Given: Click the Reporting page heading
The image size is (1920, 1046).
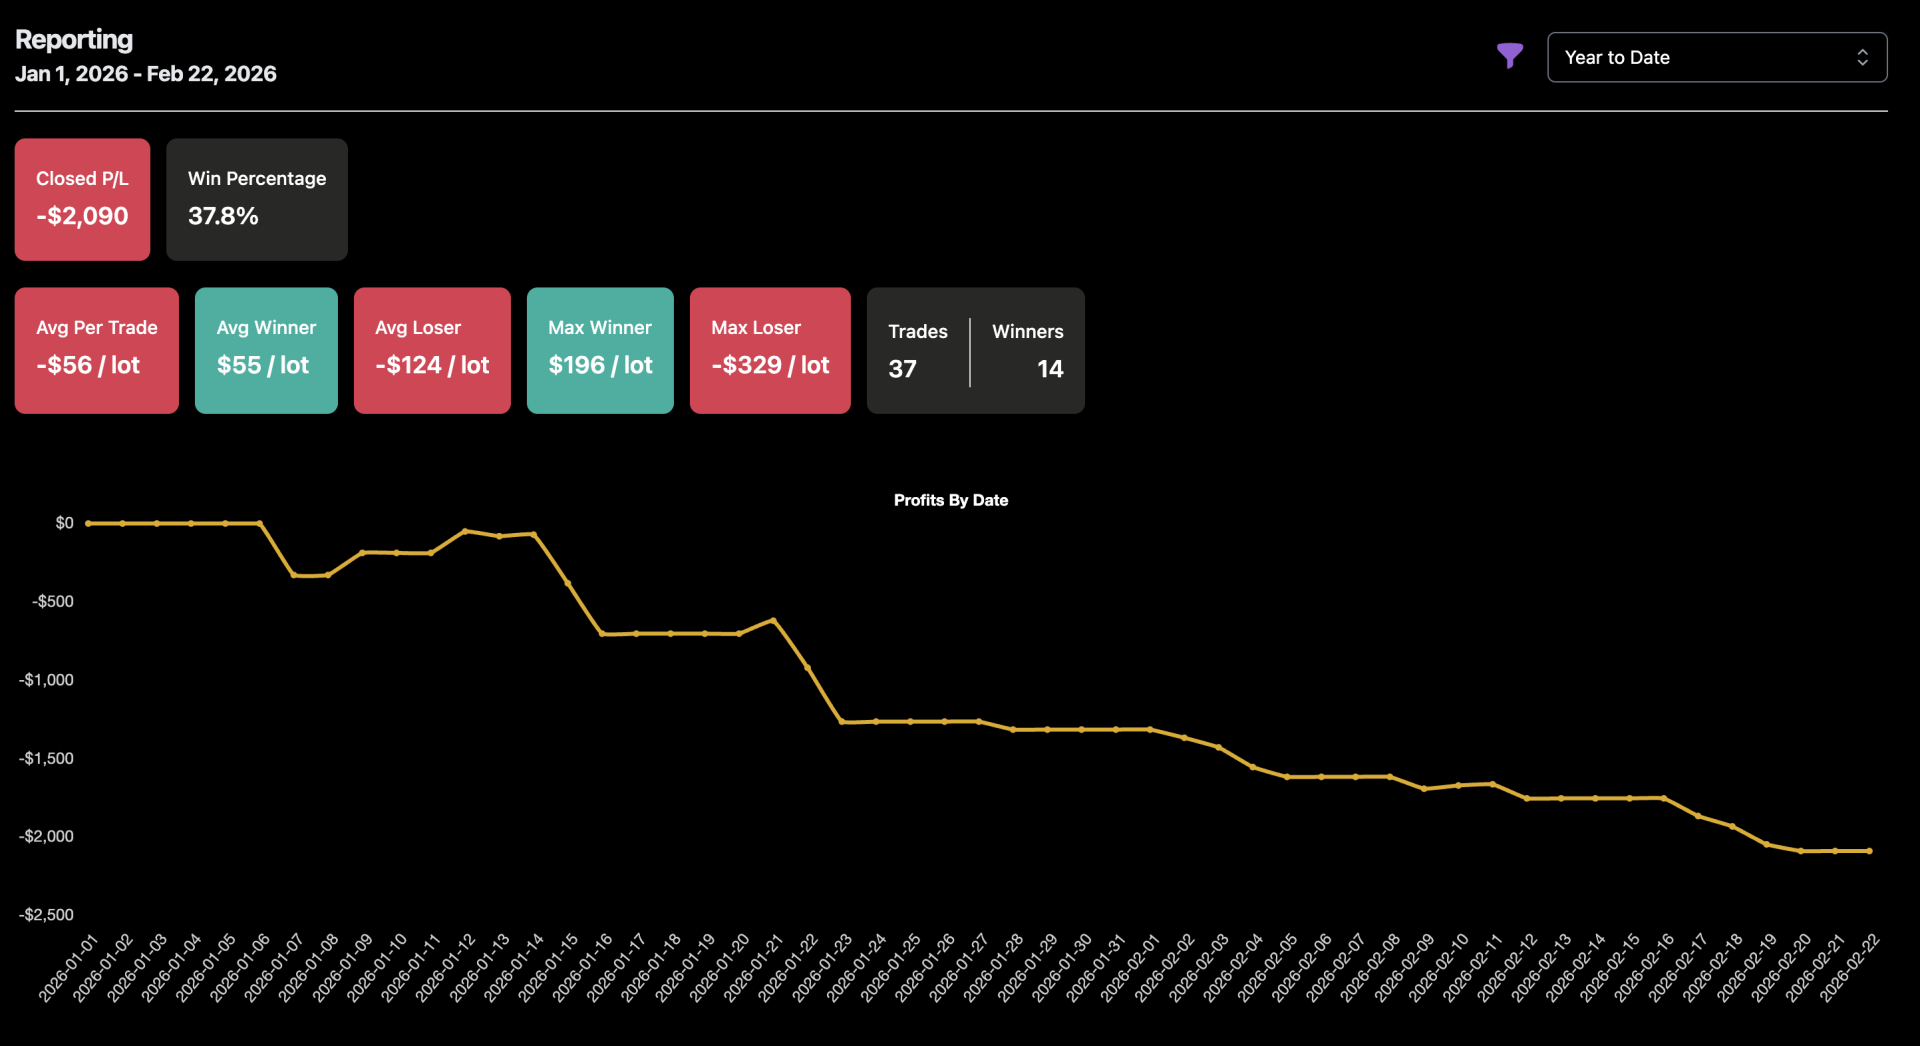Looking at the screenshot, I should point(74,39).
